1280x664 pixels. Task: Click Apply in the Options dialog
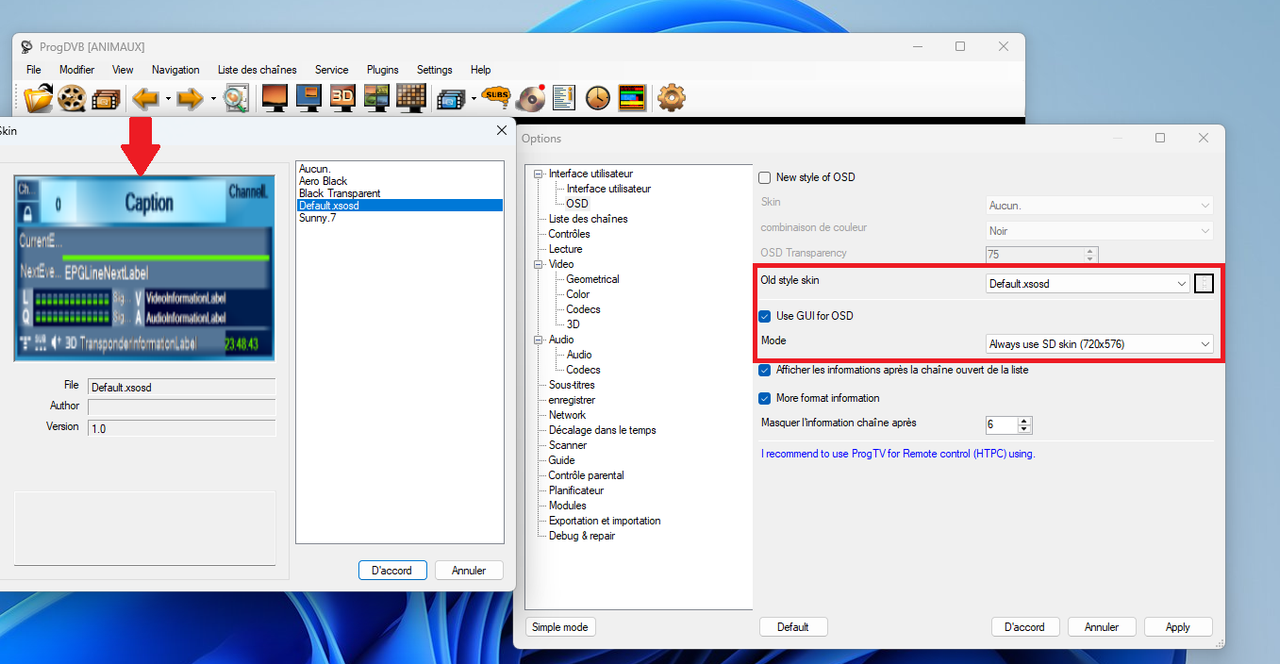(x=1178, y=627)
